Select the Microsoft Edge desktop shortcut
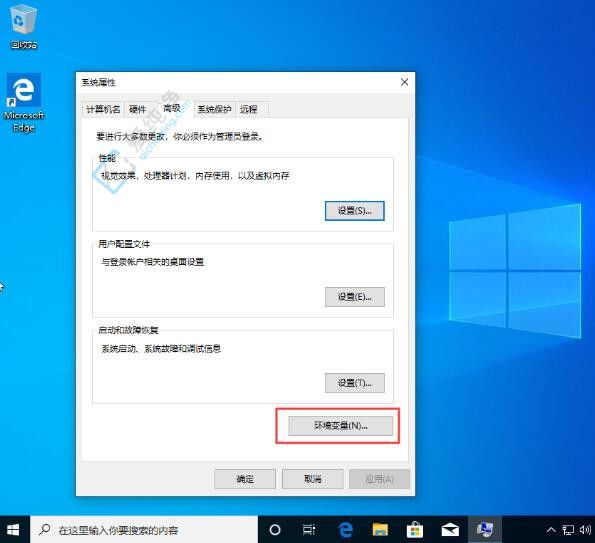The height and width of the screenshot is (543, 595). 24,102
